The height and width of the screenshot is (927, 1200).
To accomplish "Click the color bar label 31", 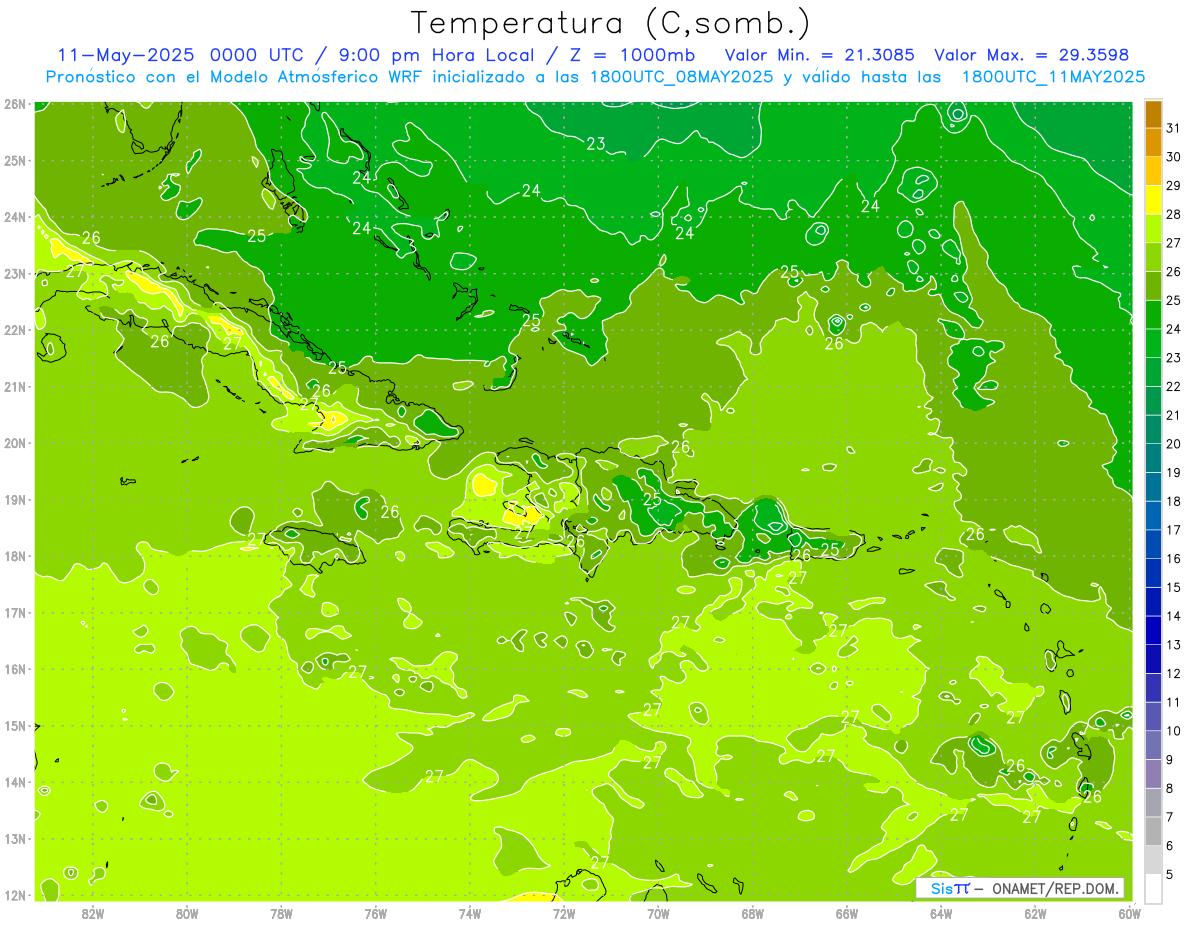I will (x=1173, y=128).
